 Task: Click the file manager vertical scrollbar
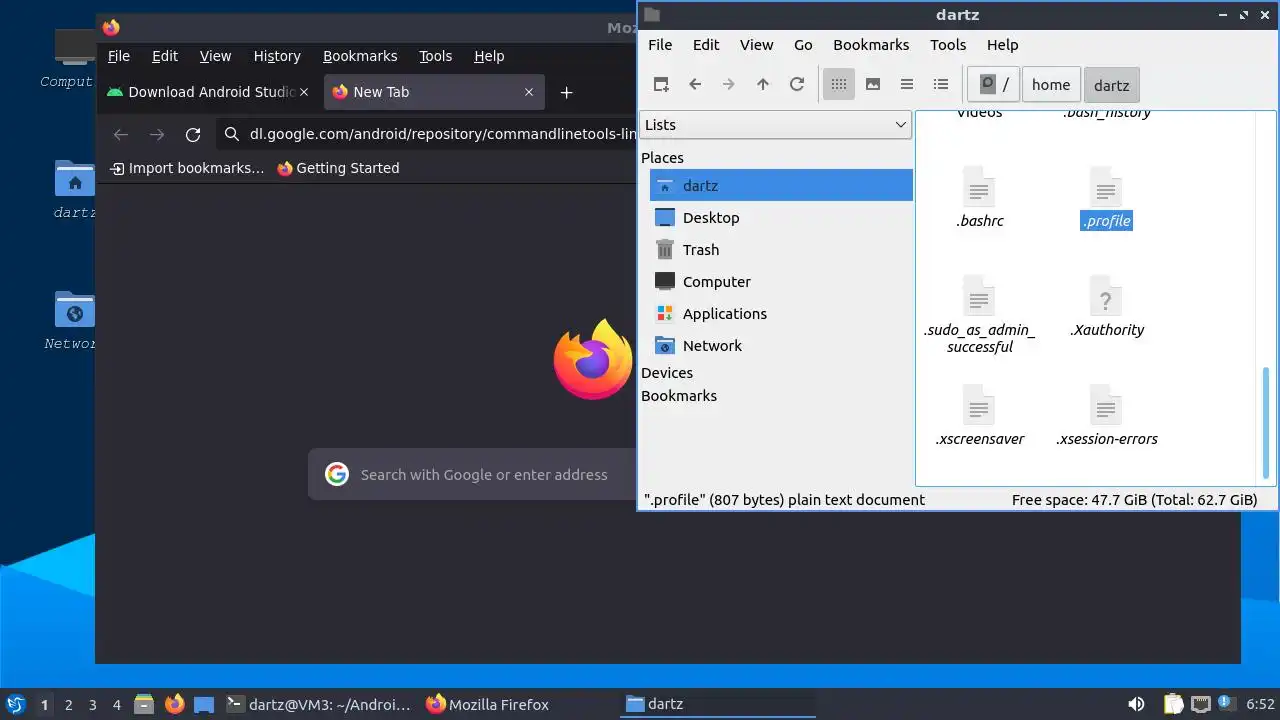pos(1266,425)
